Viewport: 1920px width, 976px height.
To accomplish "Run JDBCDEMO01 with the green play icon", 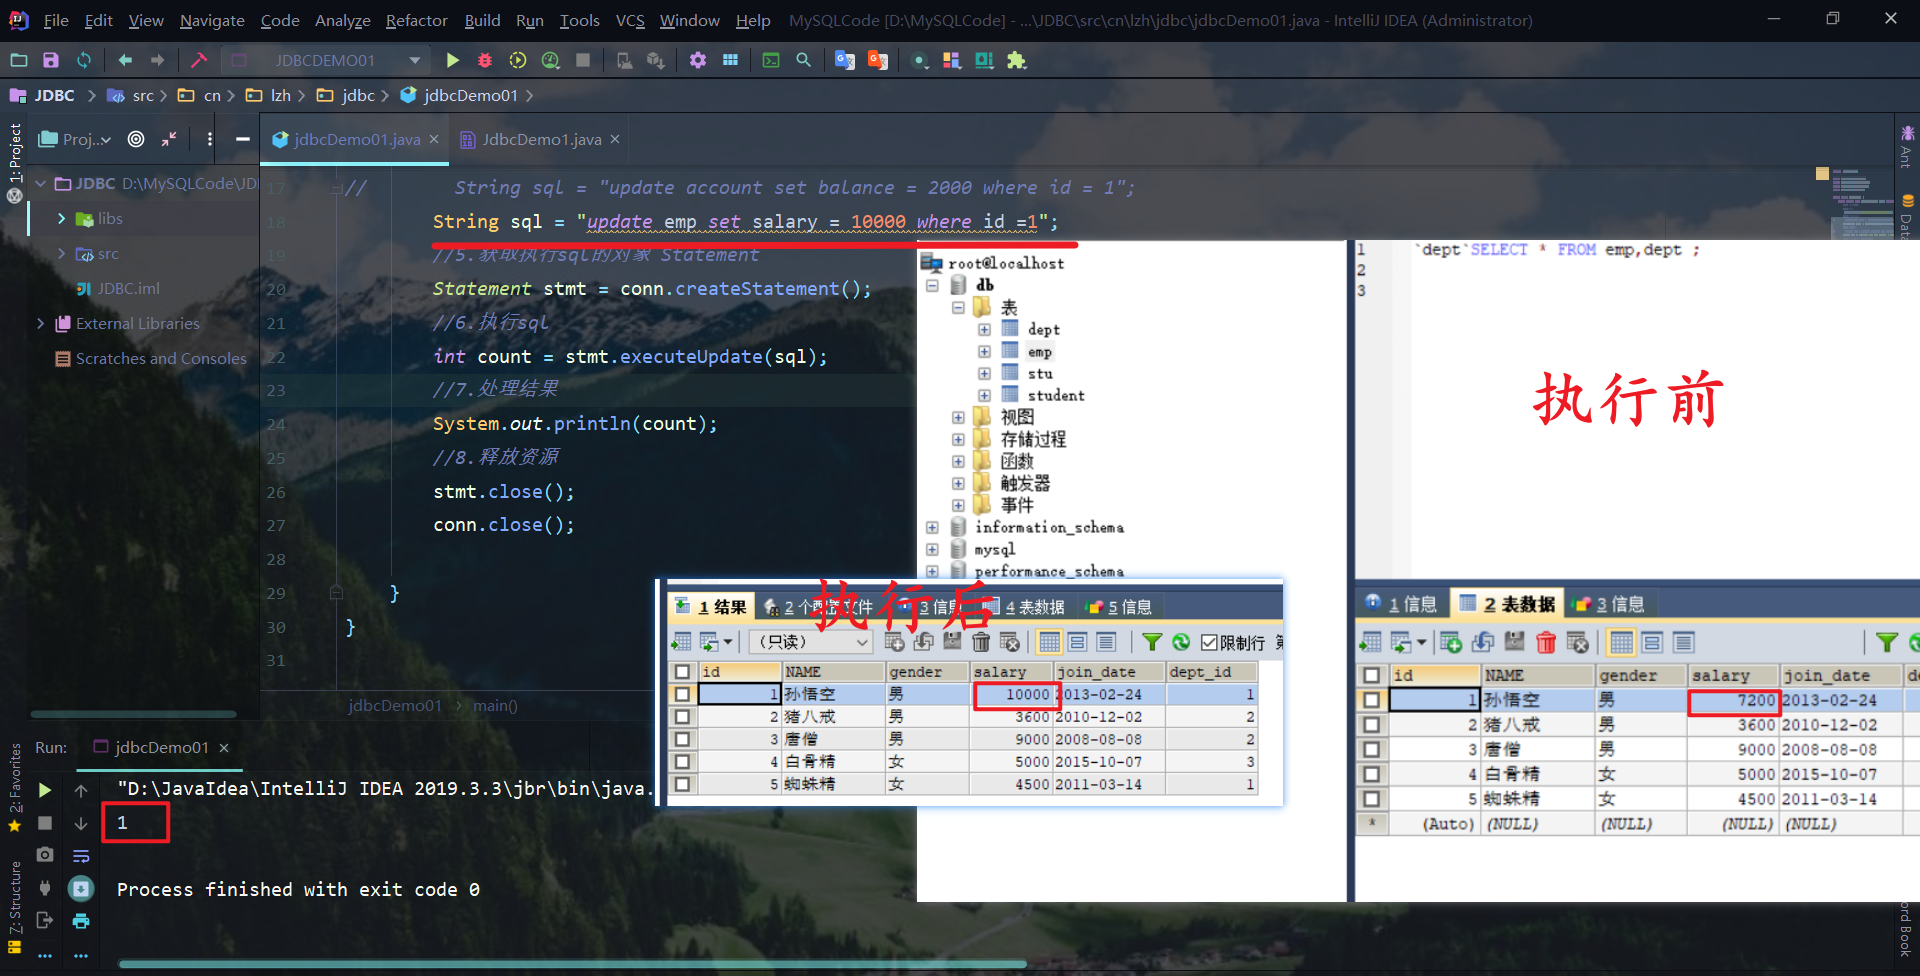I will (x=452, y=60).
